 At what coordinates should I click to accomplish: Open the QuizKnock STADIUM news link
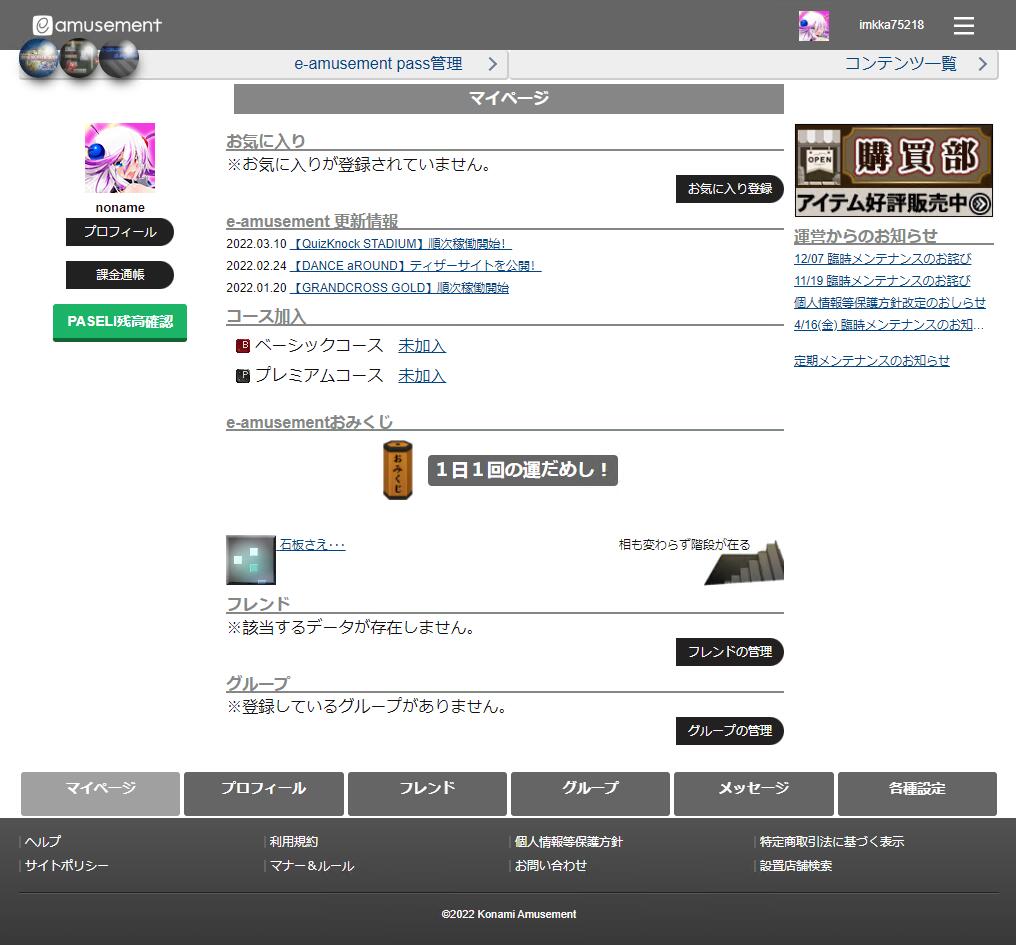tap(400, 244)
